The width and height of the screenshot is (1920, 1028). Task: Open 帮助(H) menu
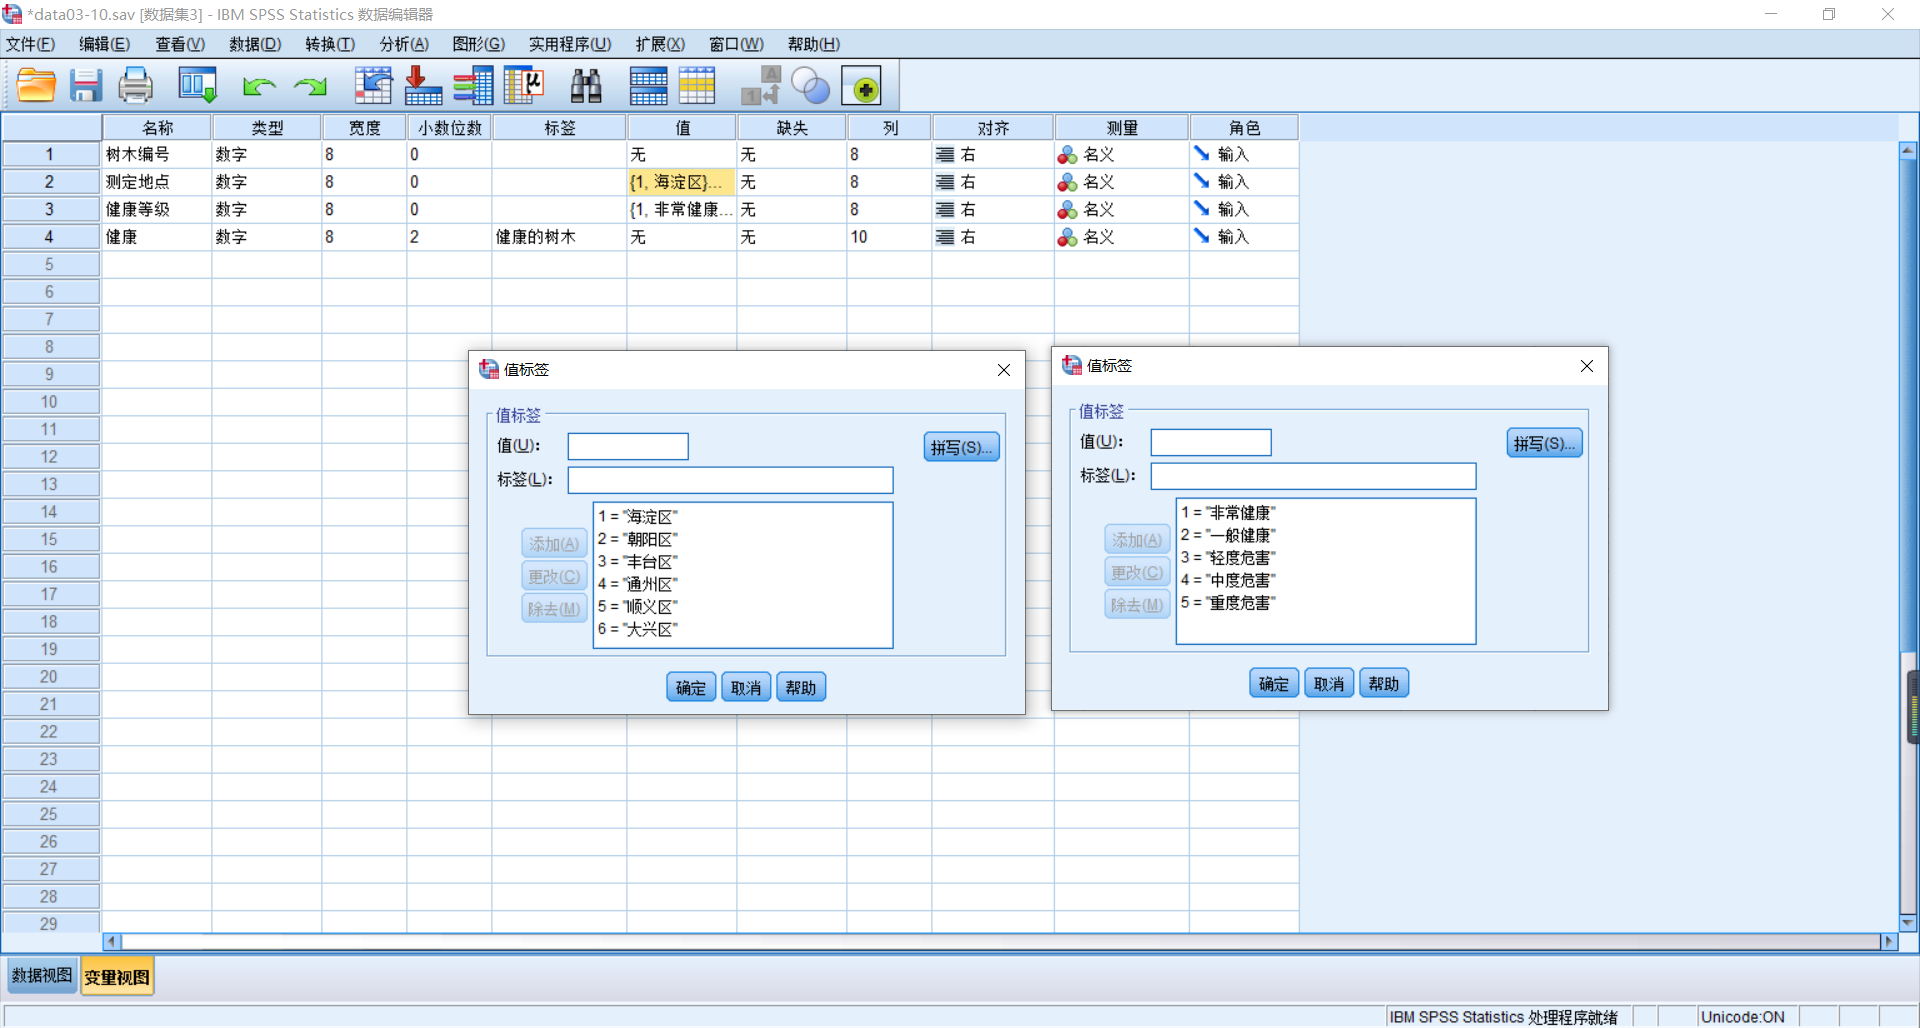point(813,44)
